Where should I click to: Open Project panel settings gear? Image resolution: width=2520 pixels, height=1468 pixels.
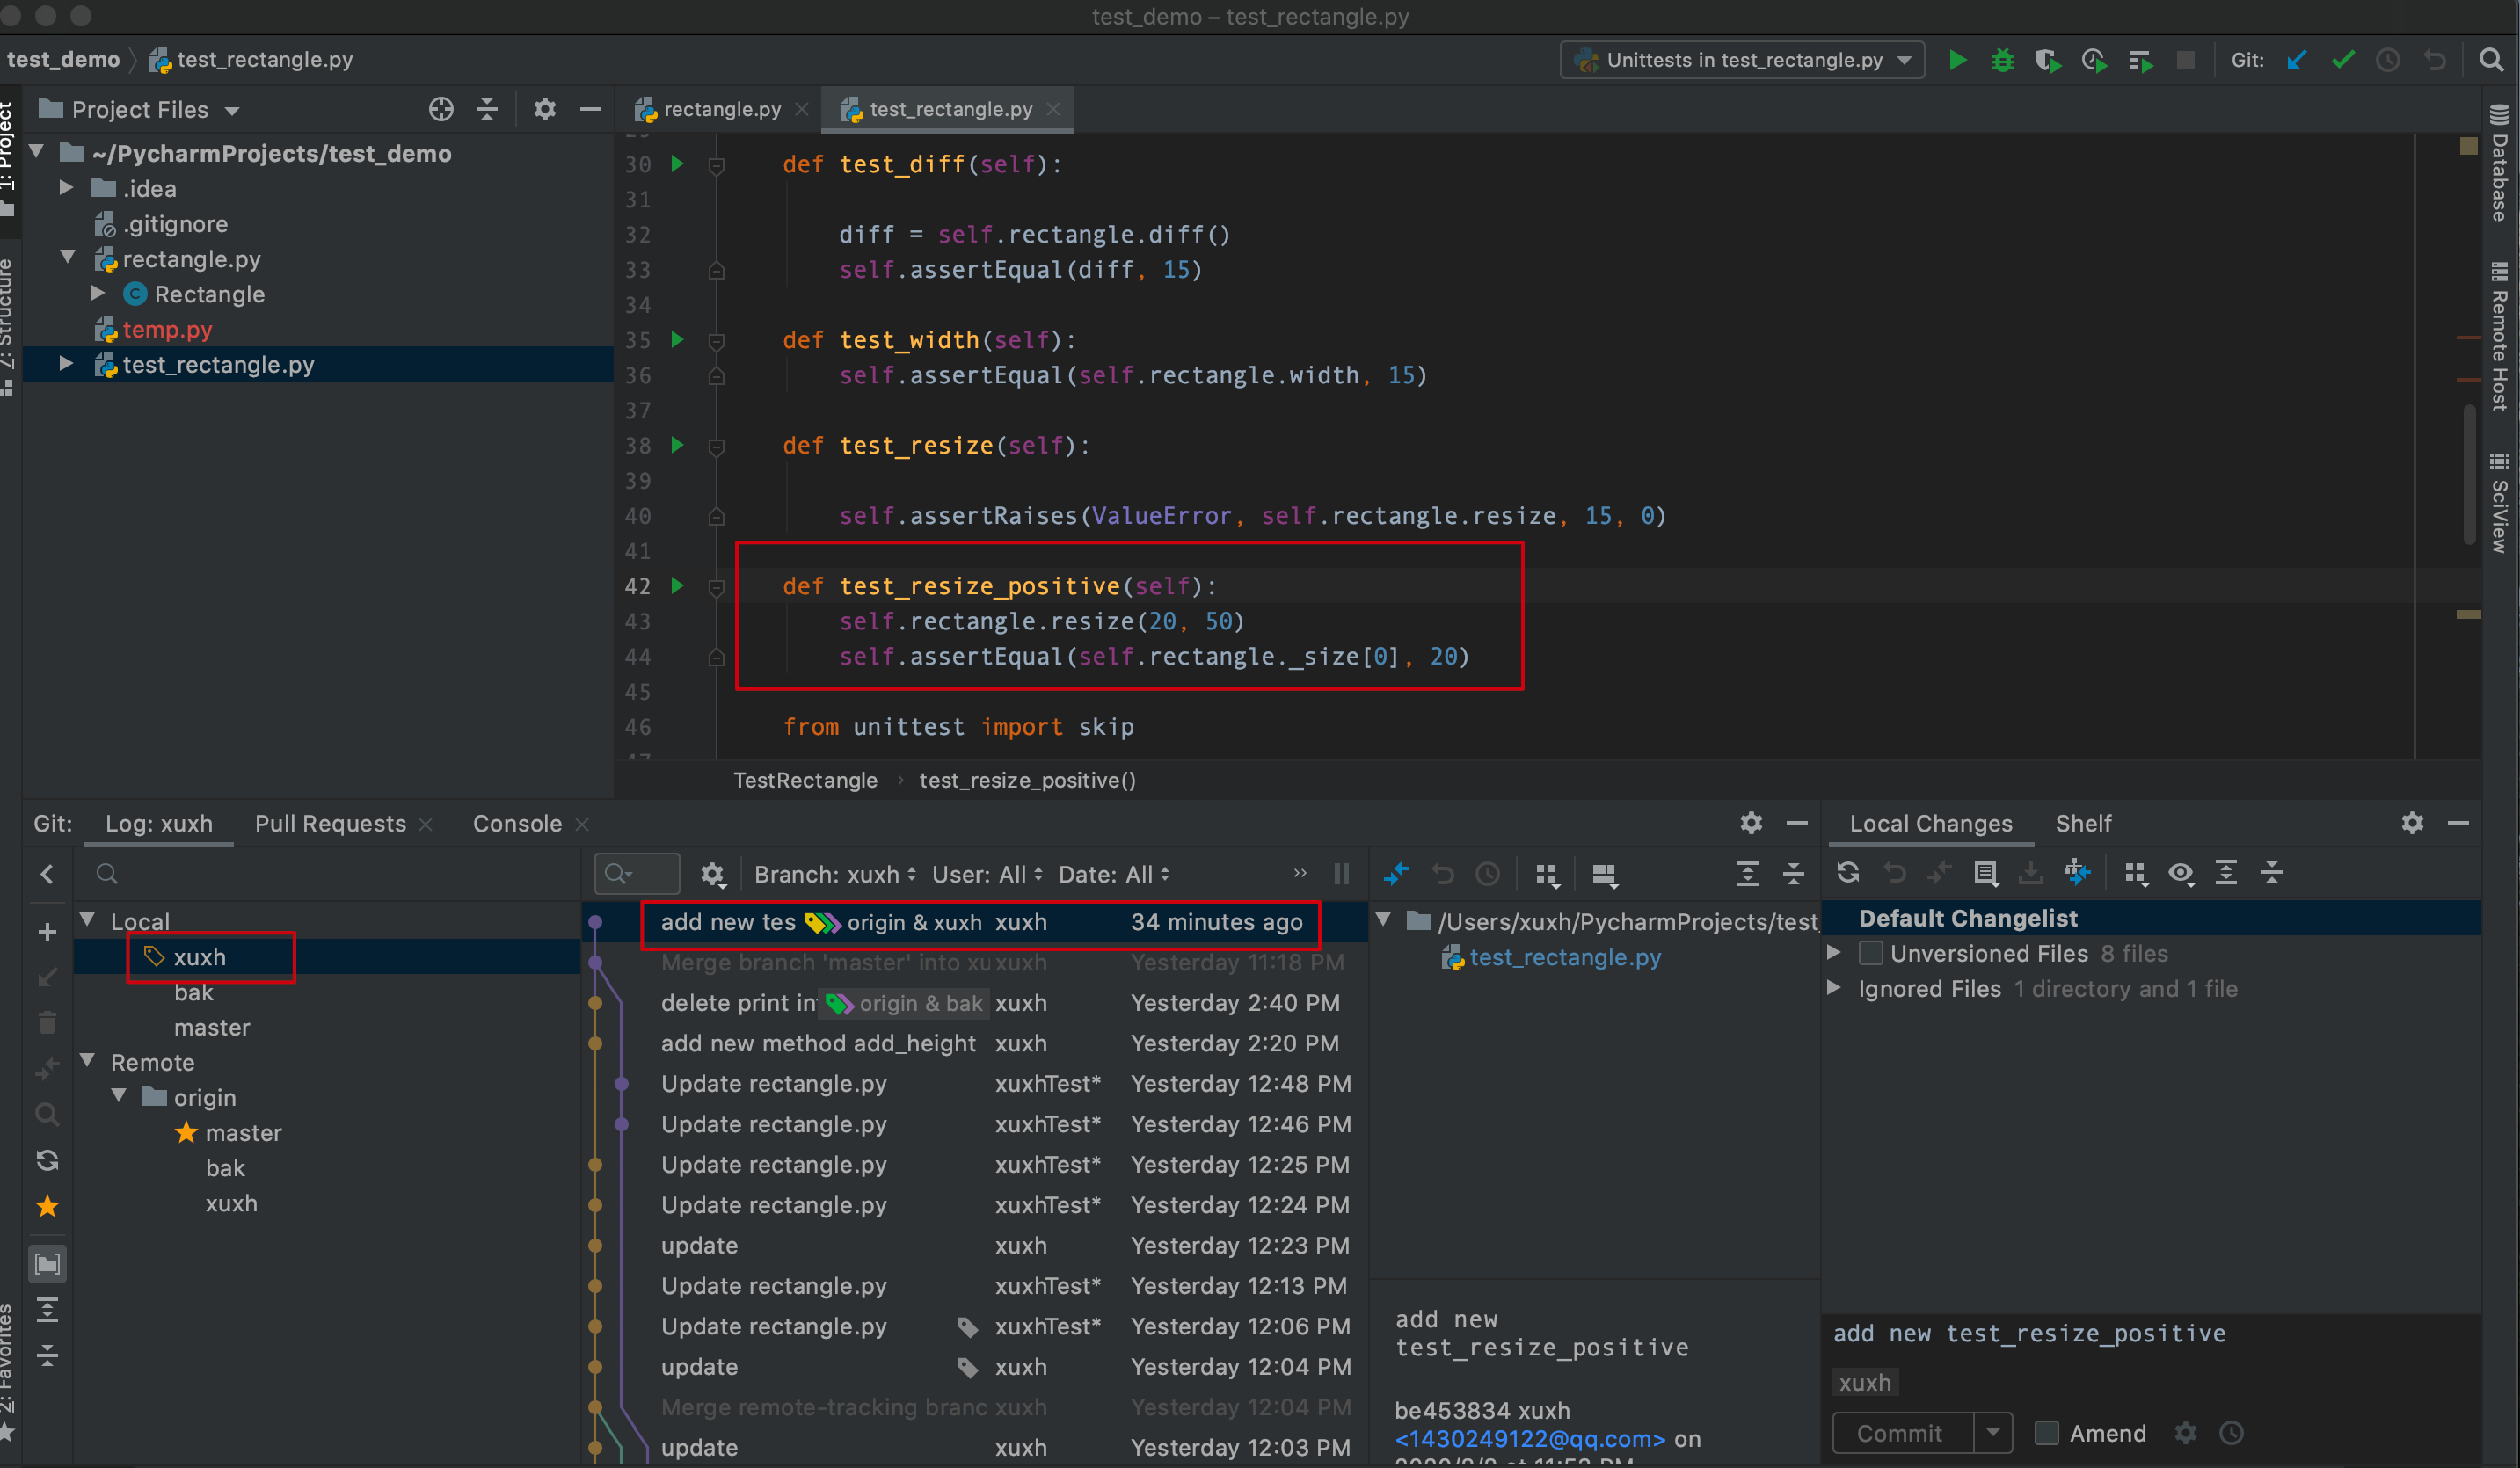[544, 109]
